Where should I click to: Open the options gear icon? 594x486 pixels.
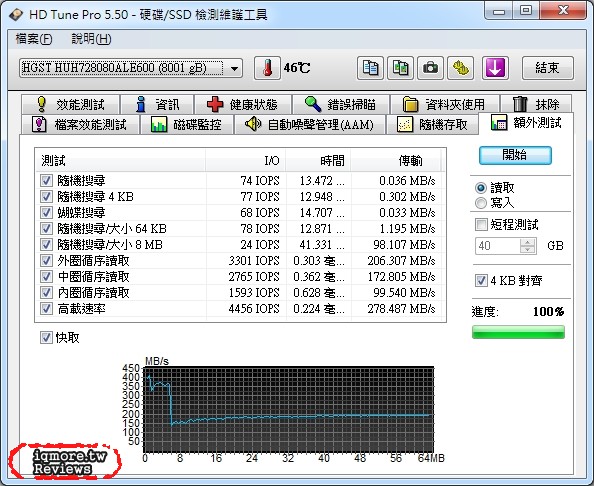pyautogui.click(x=460, y=68)
